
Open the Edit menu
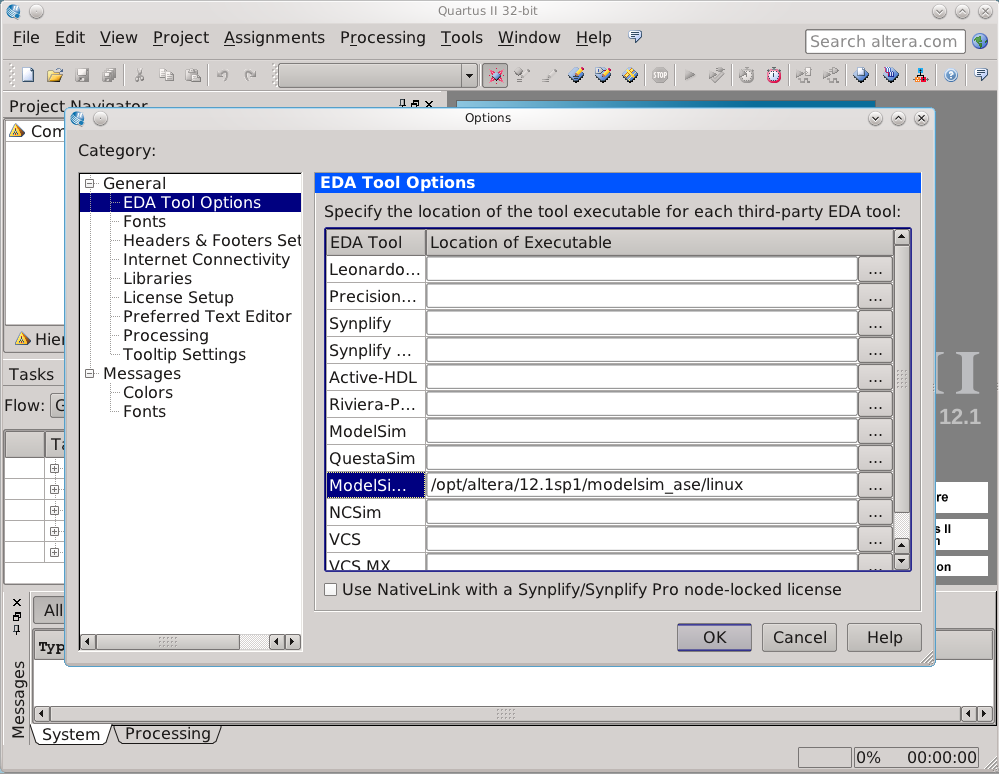pos(69,38)
